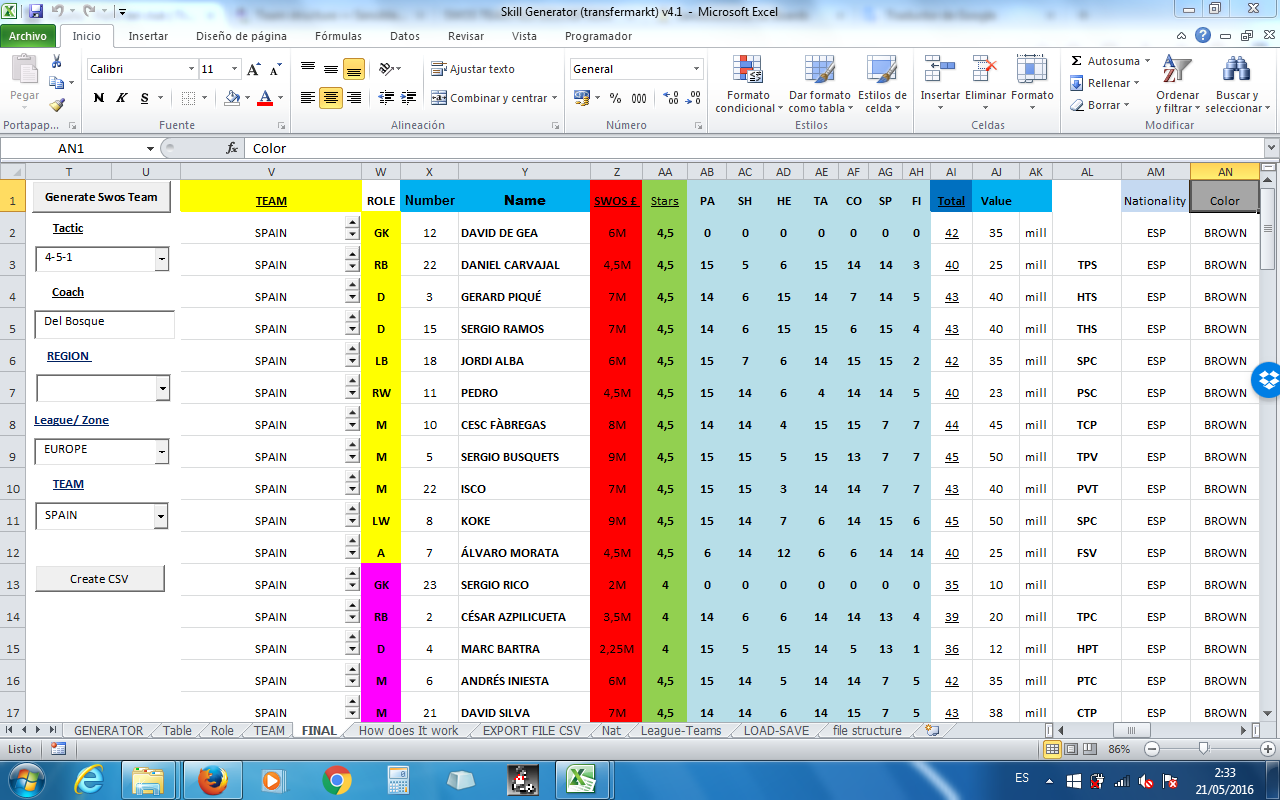Click Ordenar y filtrar icon
The width and height of the screenshot is (1280, 800).
click(x=1177, y=72)
